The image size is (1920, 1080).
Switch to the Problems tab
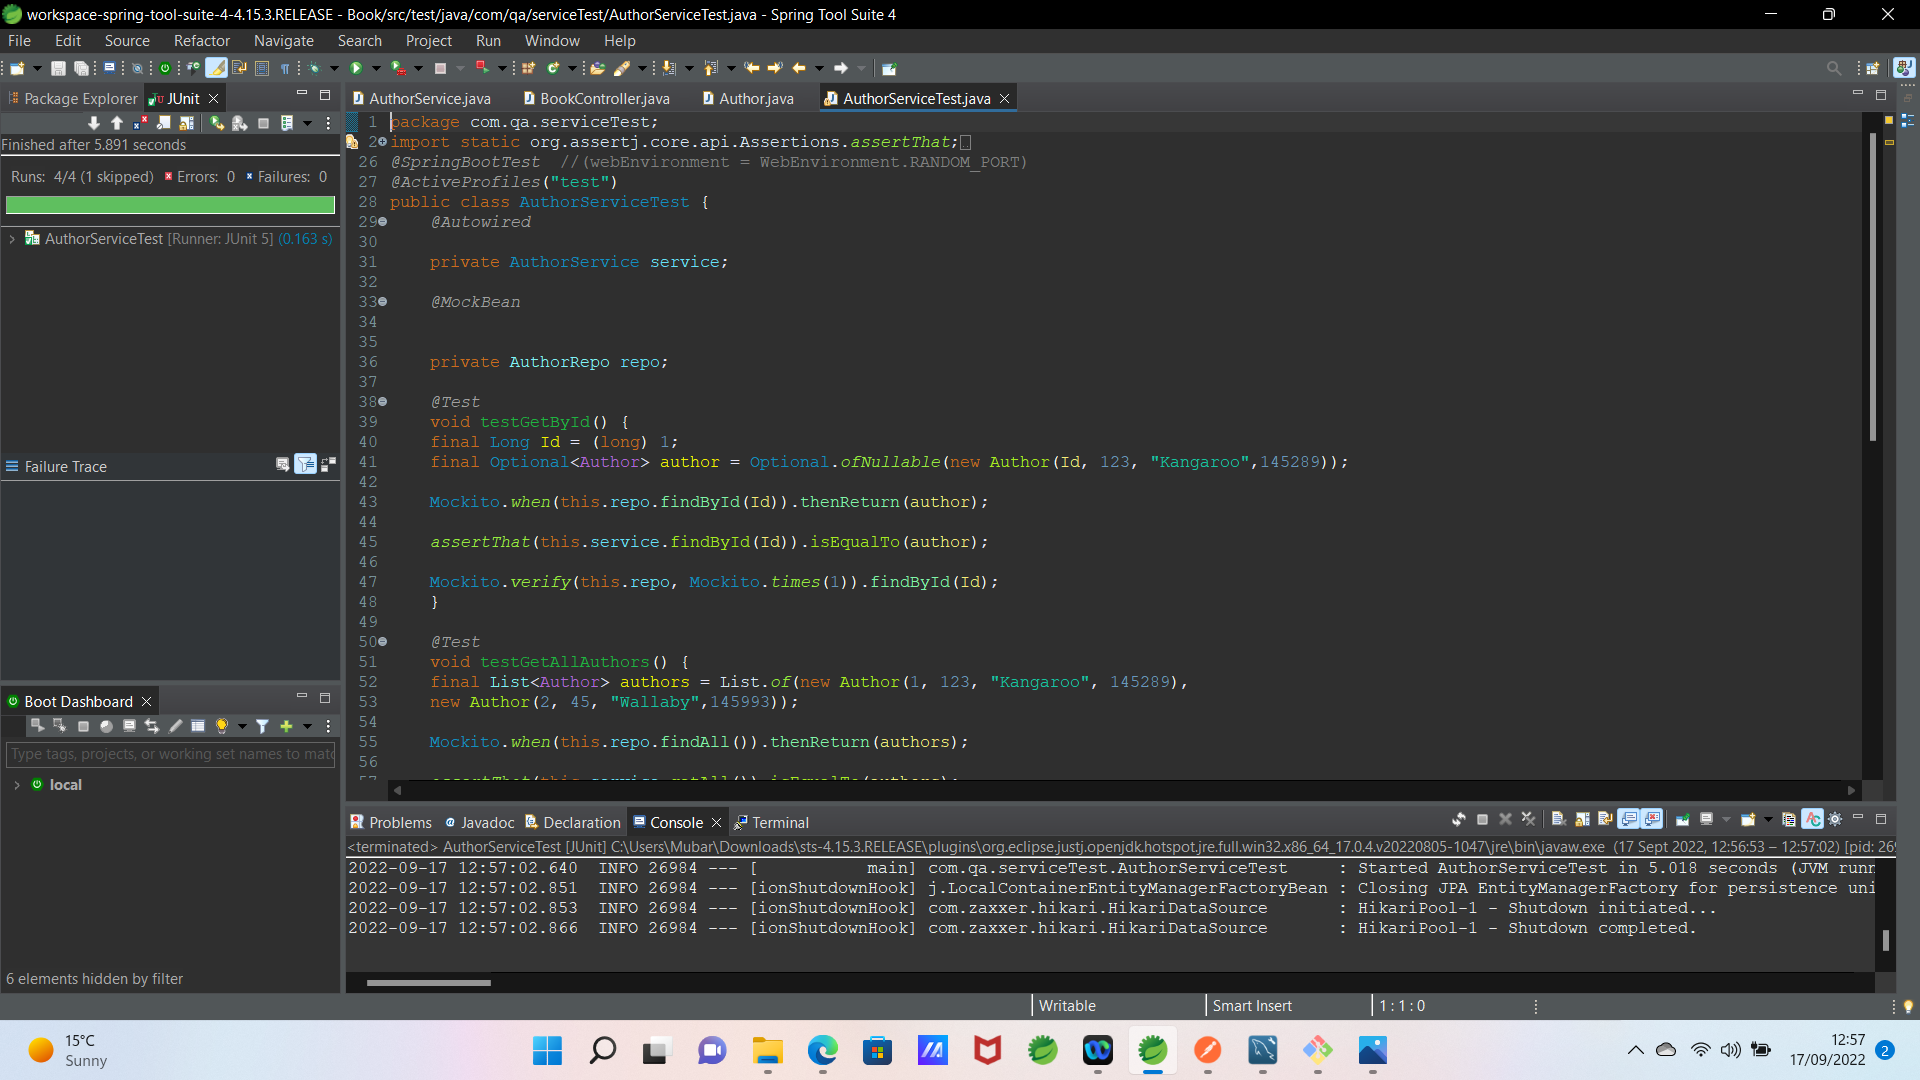pos(391,822)
